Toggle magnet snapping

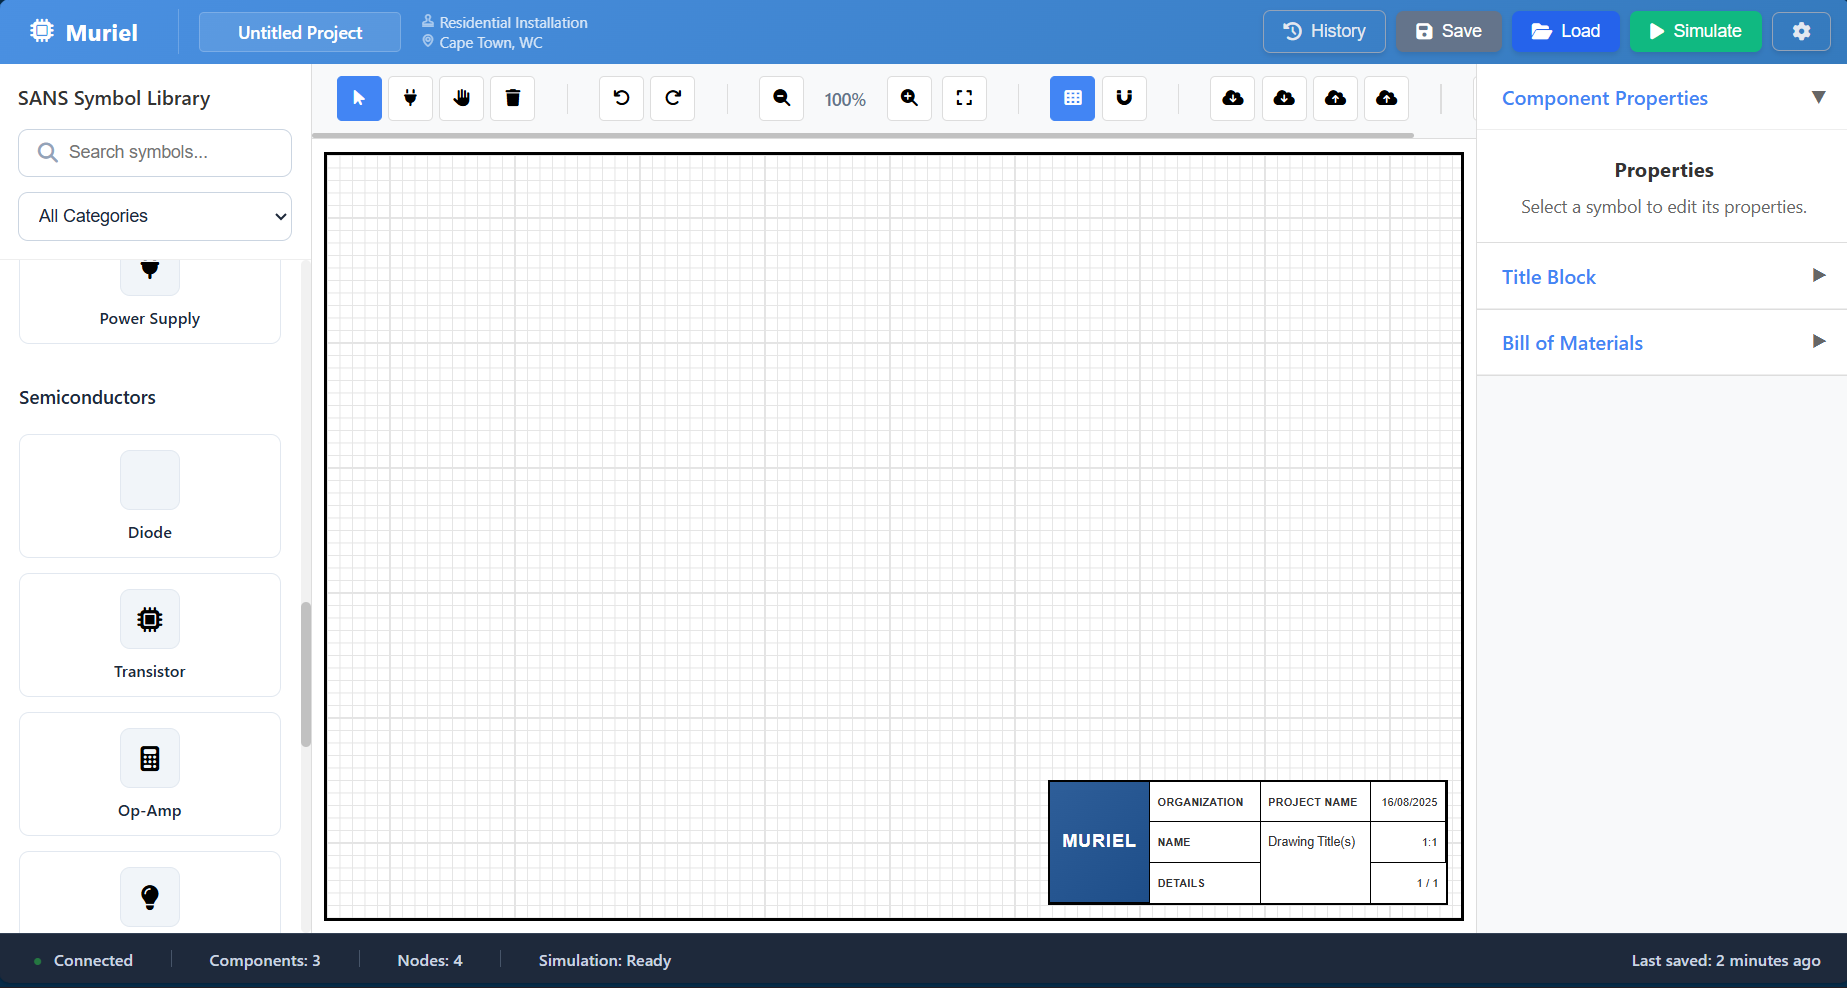pos(1124,98)
